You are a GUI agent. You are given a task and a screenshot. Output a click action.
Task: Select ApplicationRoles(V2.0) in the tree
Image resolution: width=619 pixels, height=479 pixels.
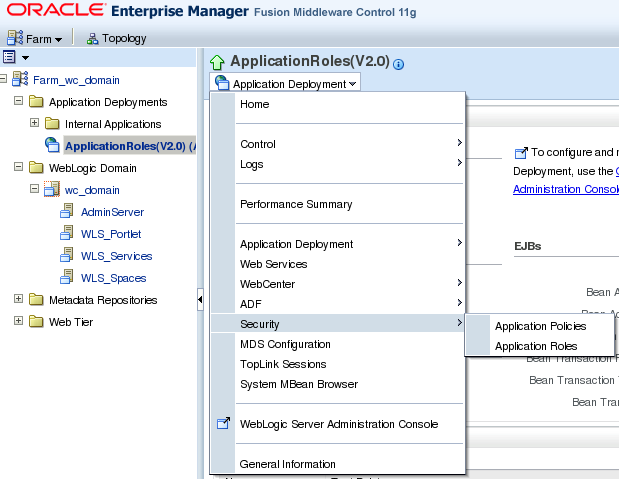point(130,146)
